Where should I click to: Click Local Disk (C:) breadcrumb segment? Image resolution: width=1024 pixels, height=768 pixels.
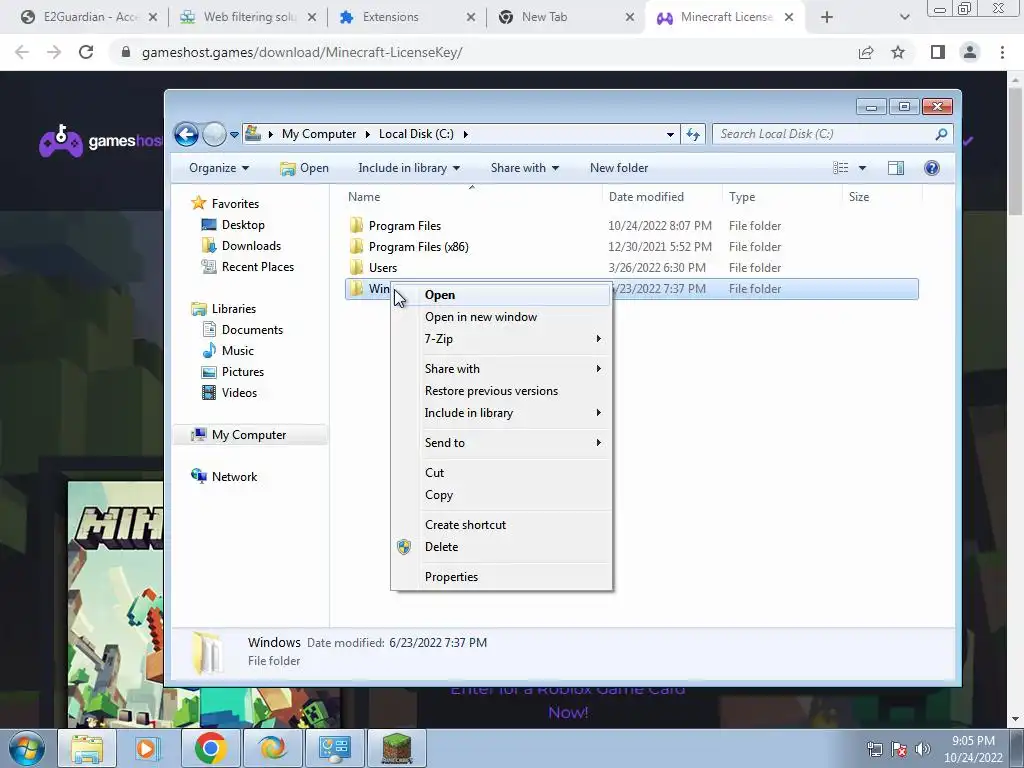tap(416, 134)
